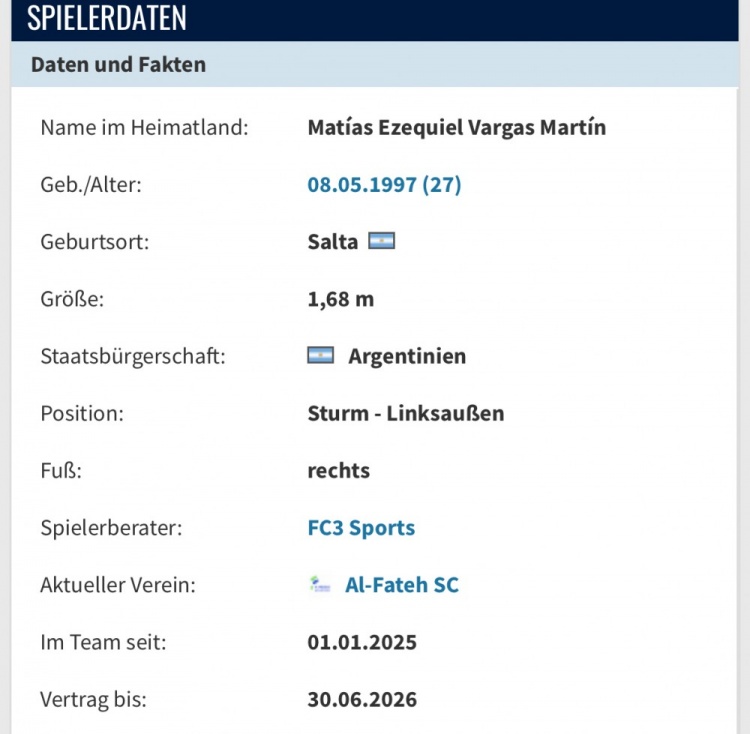The height and width of the screenshot is (734, 750).
Task: Click the Argentina flag beside Salta
Action: [x=382, y=242]
